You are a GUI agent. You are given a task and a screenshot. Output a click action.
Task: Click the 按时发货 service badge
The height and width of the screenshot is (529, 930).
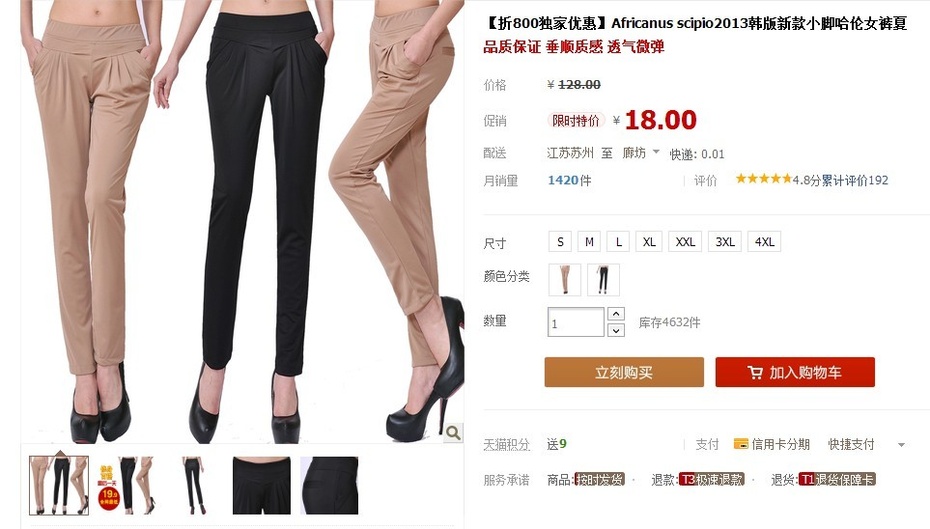click(x=599, y=479)
